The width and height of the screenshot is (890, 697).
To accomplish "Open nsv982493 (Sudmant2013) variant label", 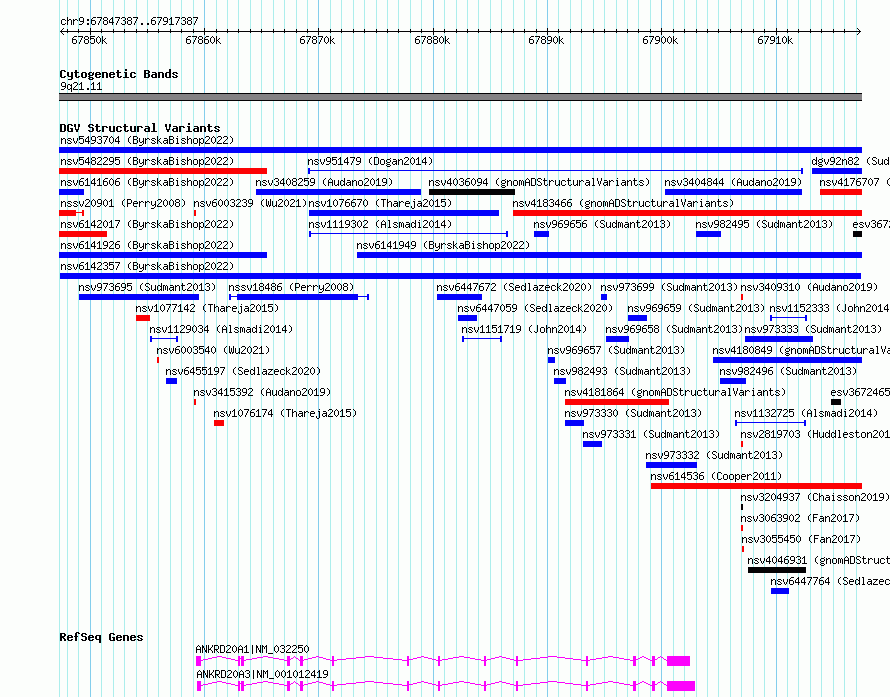I will [x=622, y=371].
